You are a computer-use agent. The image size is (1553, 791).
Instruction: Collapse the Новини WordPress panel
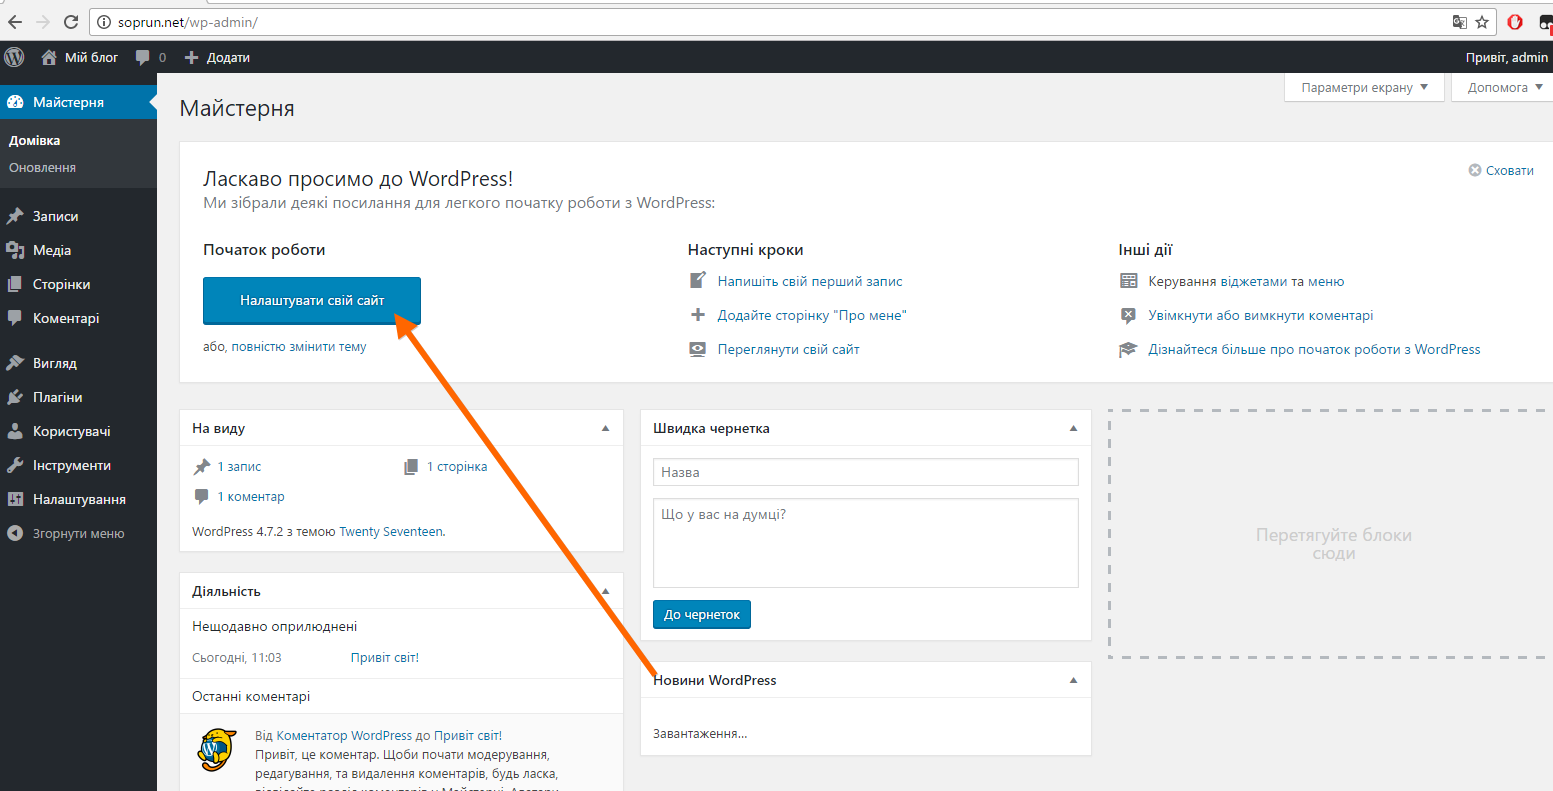click(1074, 680)
